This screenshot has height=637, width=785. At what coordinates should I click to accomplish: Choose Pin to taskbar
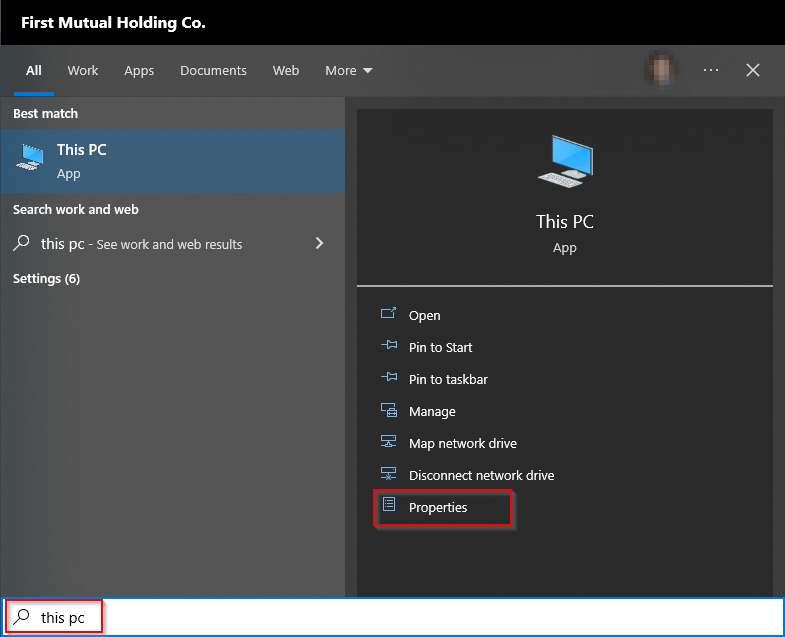point(448,380)
